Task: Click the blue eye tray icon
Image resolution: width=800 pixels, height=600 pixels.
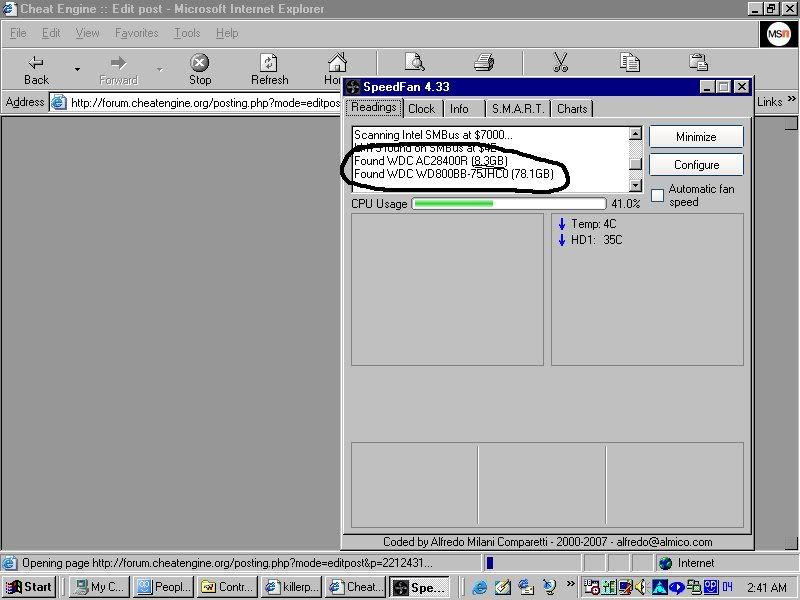Action: coord(677,587)
